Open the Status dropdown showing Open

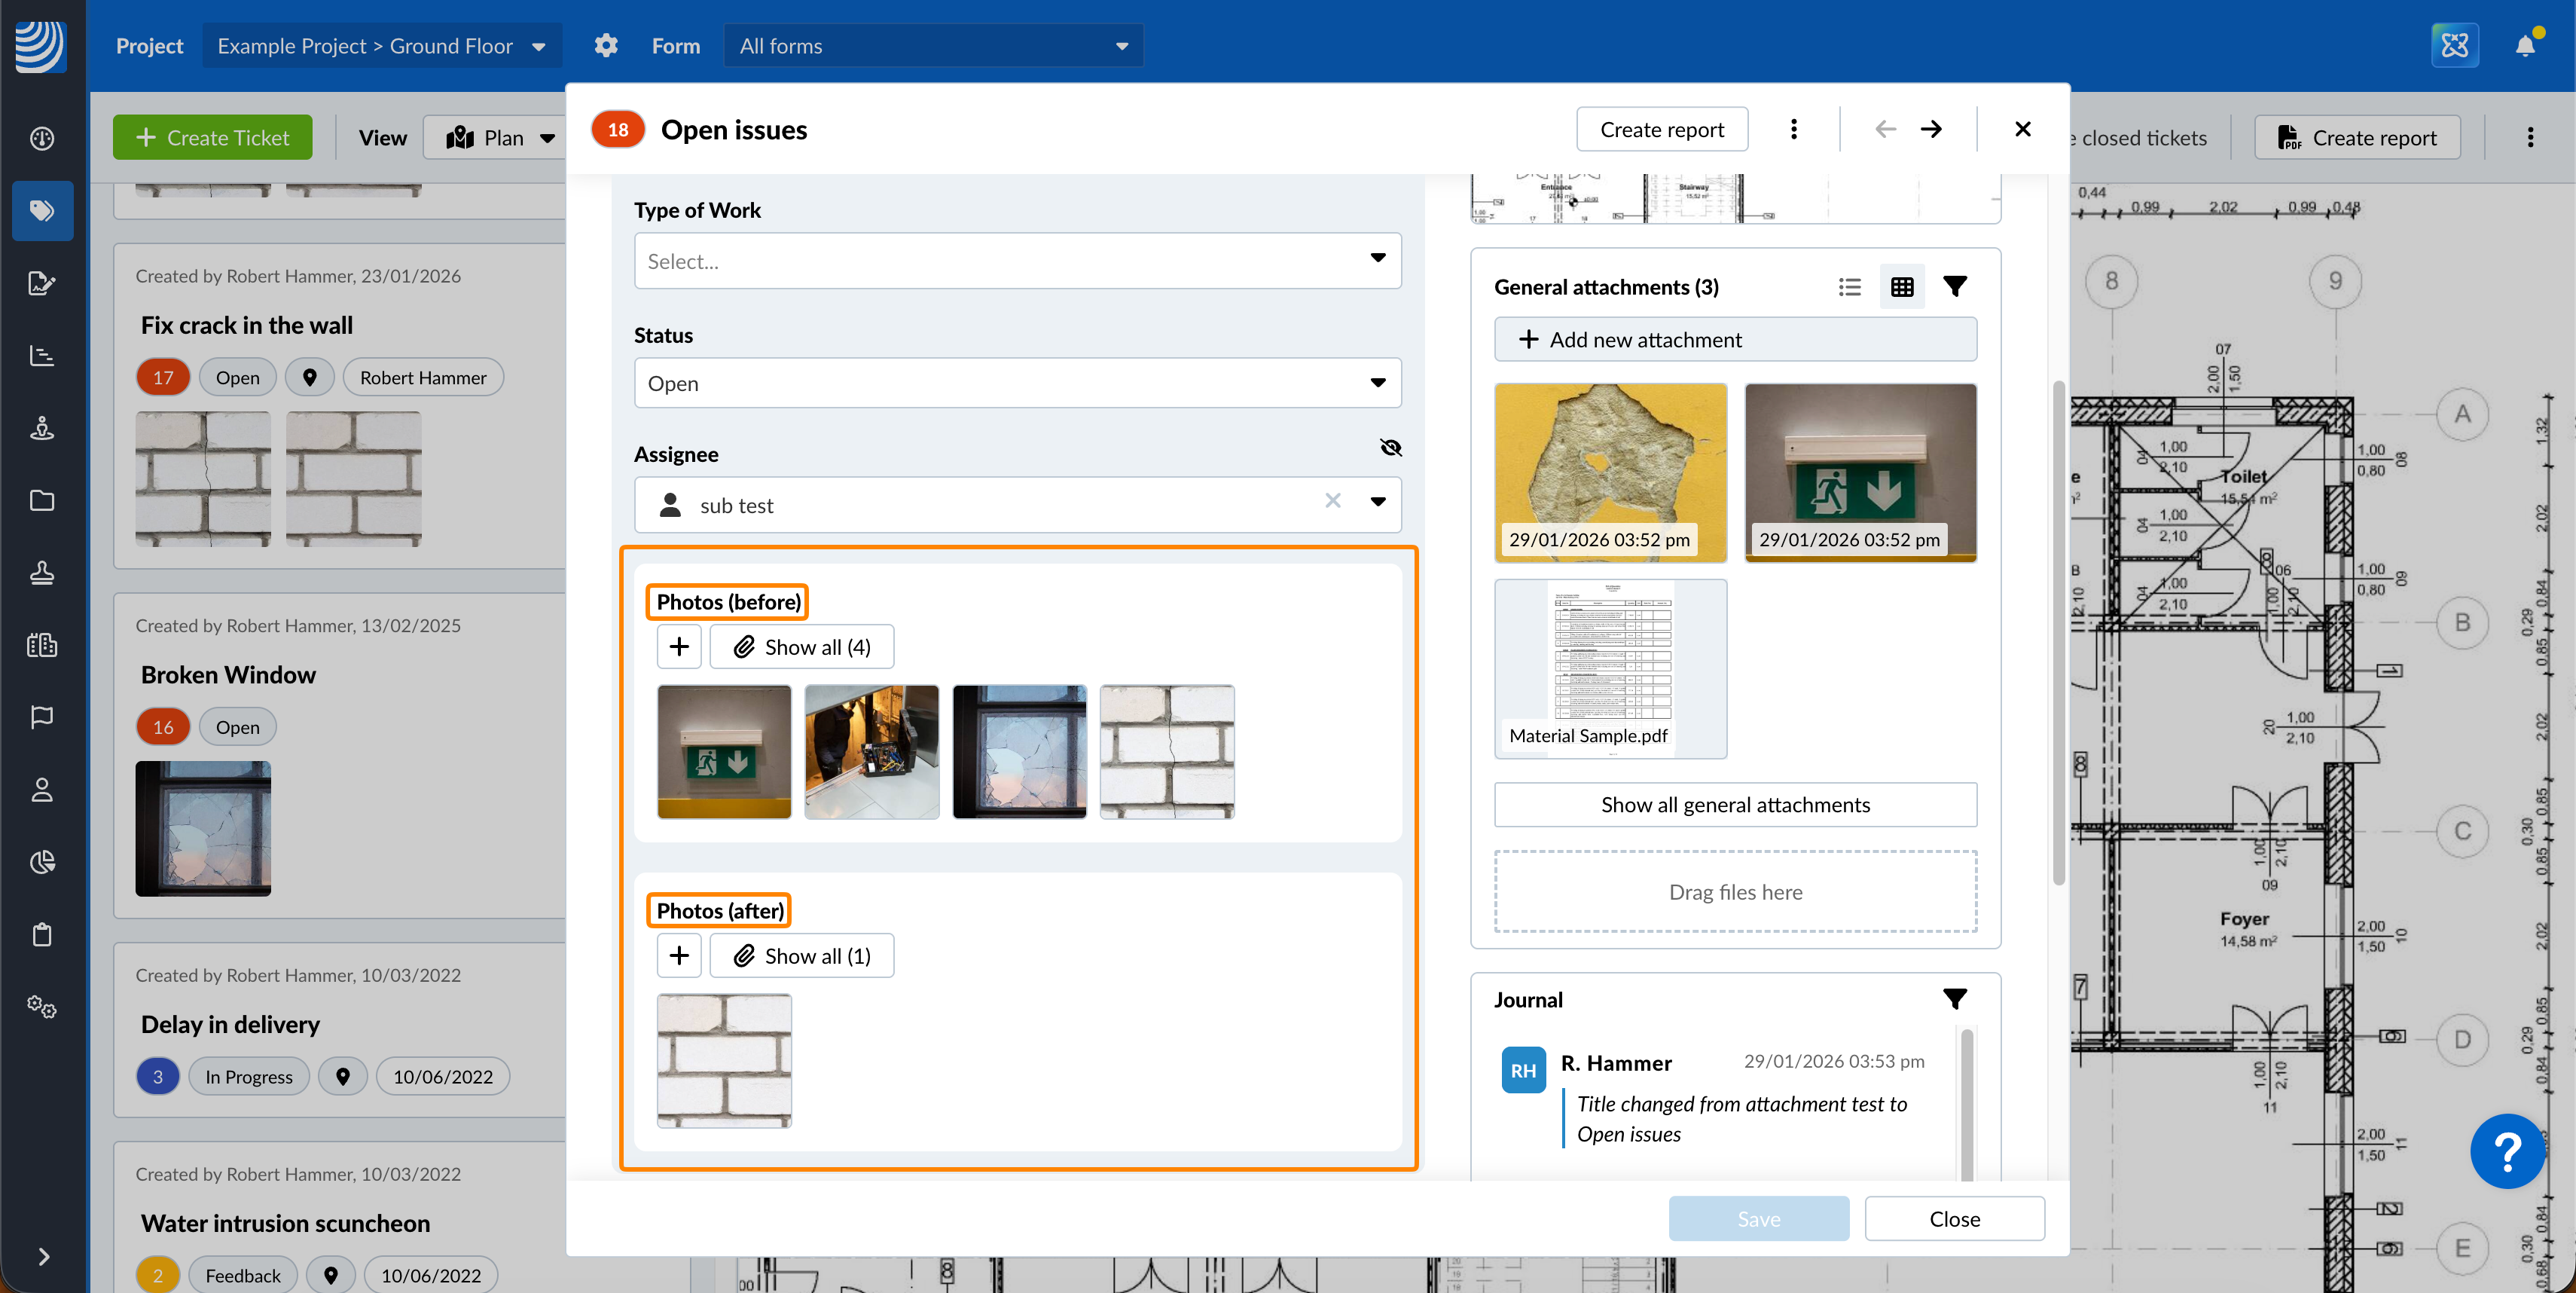coord(1017,384)
